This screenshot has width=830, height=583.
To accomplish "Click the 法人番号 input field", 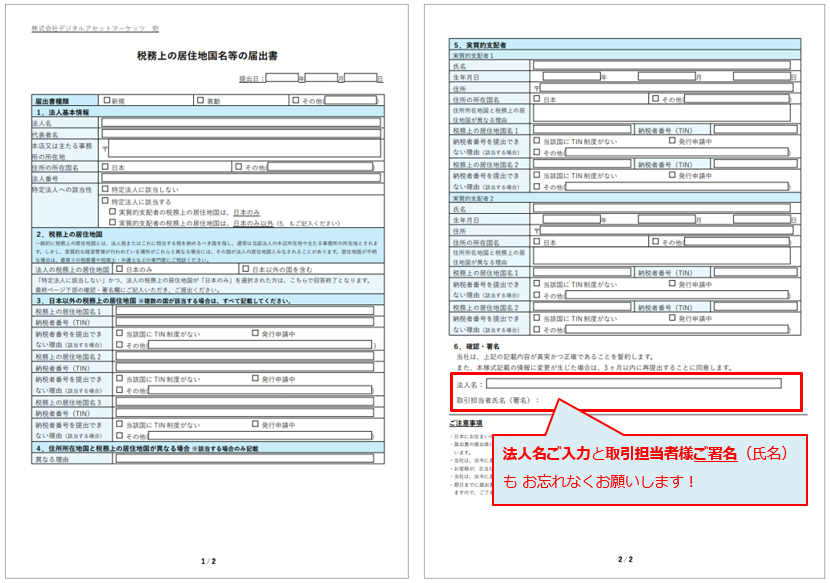I will [241, 178].
